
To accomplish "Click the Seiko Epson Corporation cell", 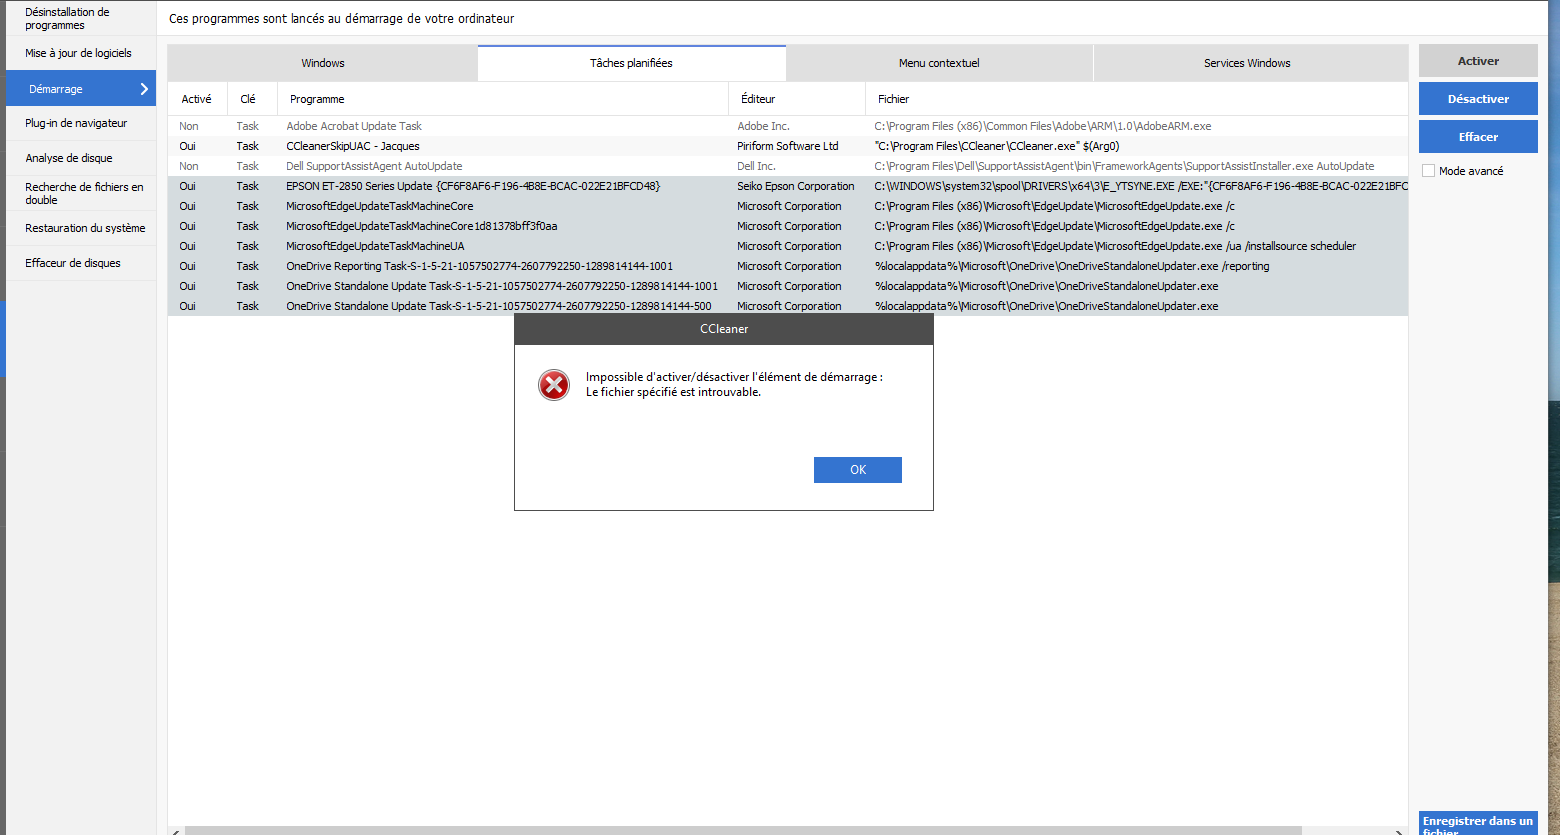I will pos(796,186).
